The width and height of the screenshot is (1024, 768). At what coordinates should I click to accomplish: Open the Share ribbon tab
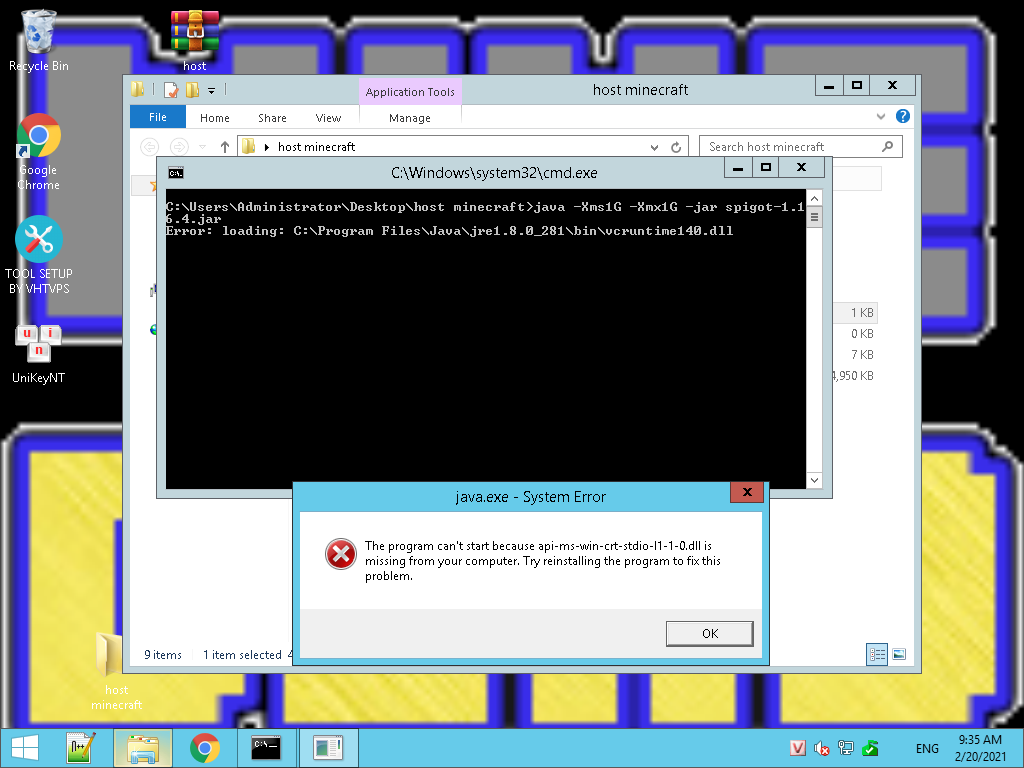(272, 118)
